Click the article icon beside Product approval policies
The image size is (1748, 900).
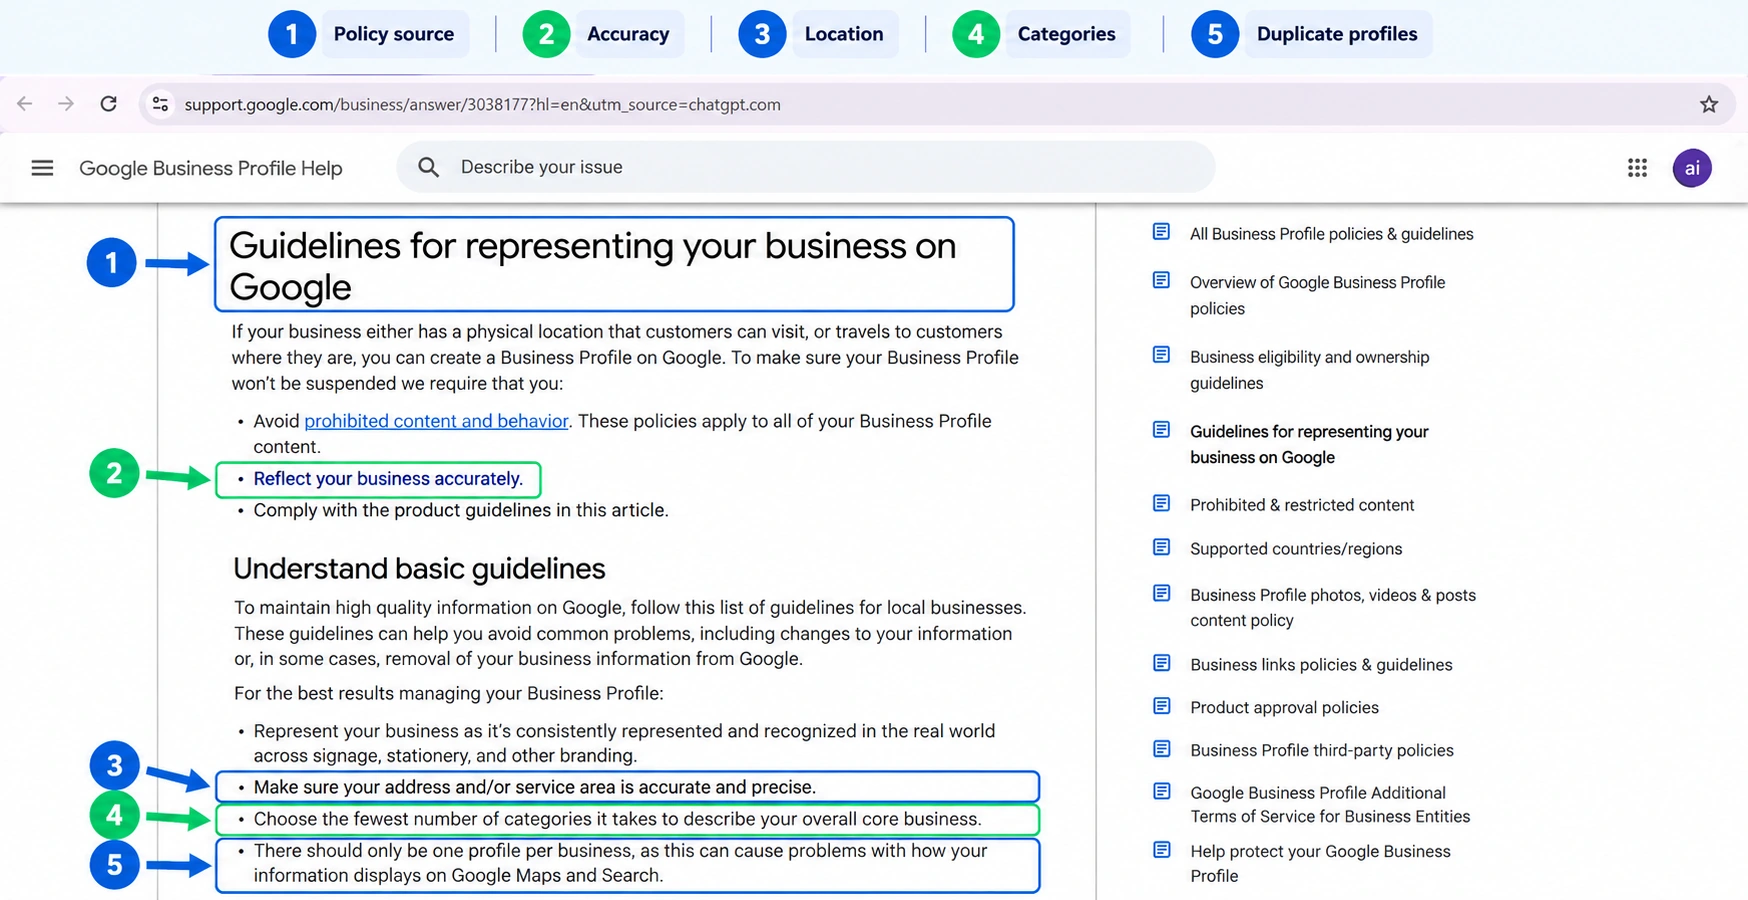coord(1161,706)
